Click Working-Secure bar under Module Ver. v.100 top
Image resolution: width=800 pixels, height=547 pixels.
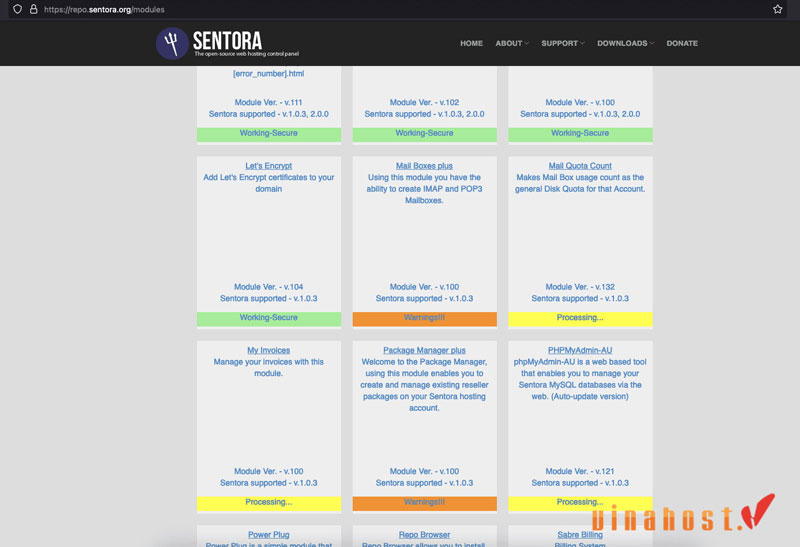coord(580,134)
